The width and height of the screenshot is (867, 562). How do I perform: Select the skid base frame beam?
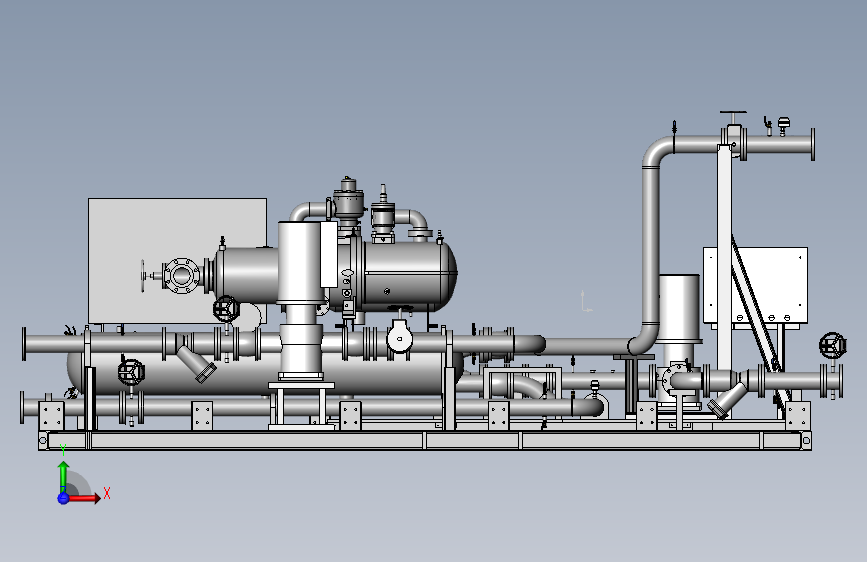coord(425,441)
